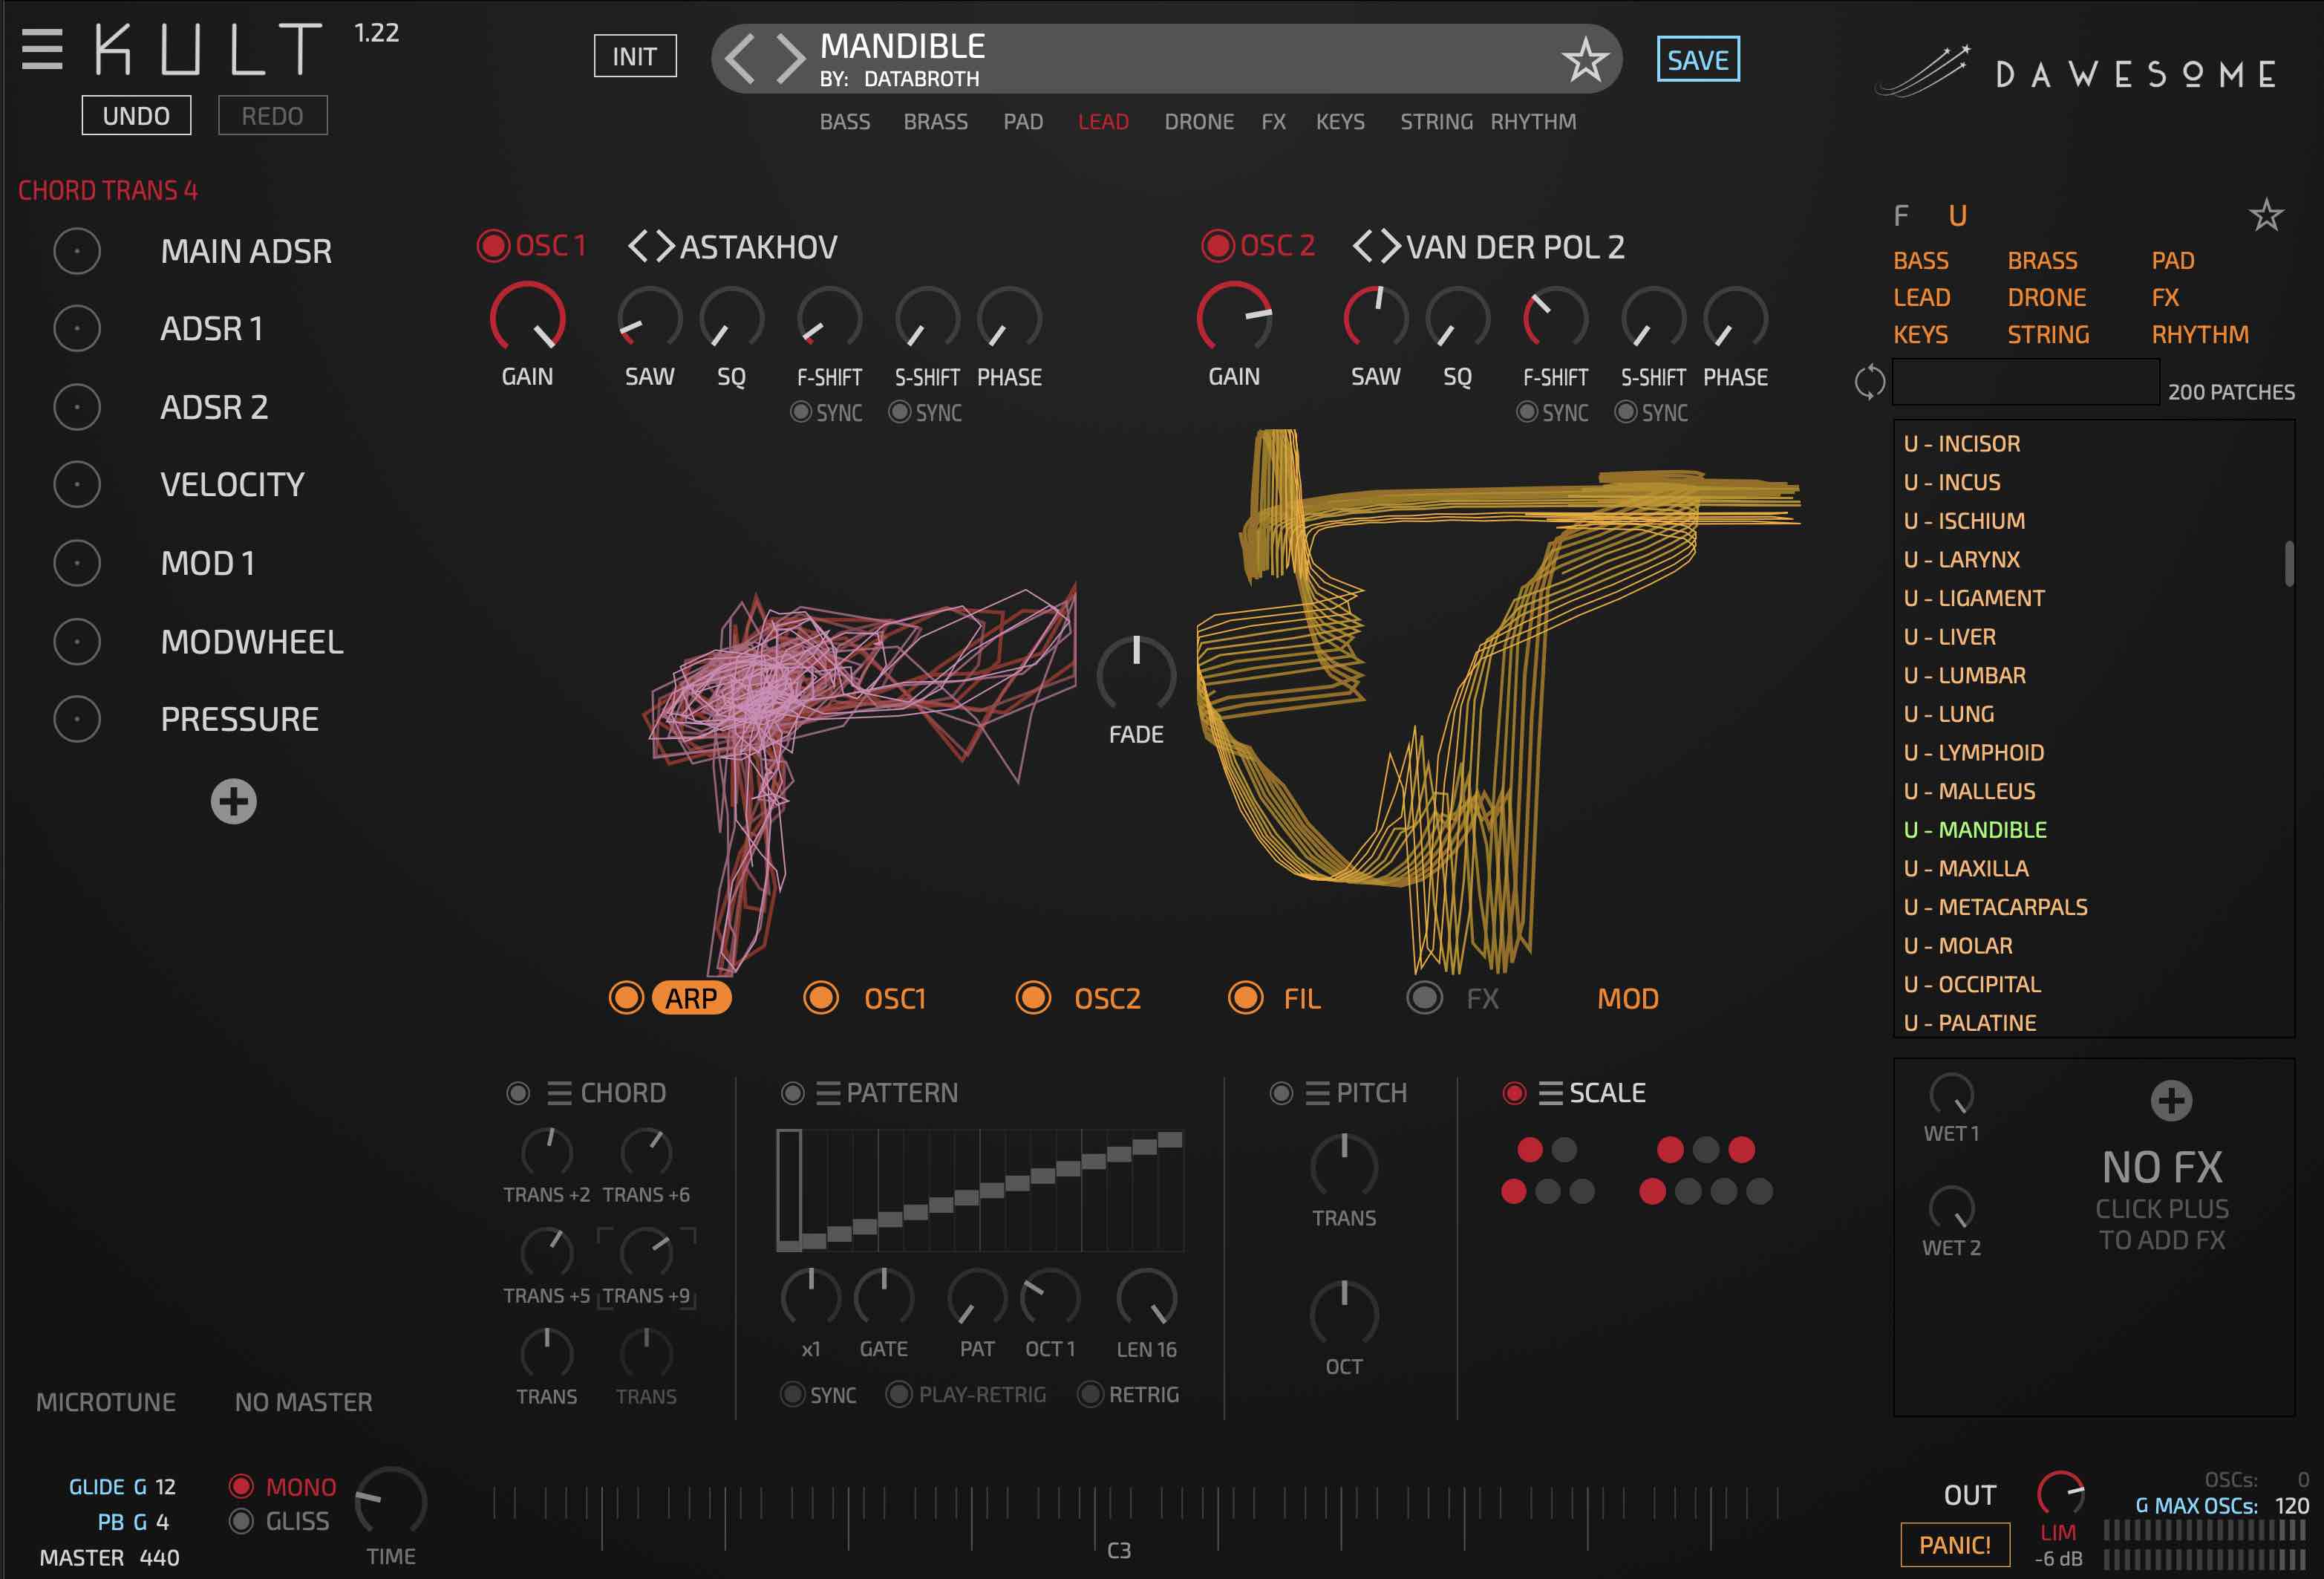Open the SCALE section menu icon

[1550, 1093]
